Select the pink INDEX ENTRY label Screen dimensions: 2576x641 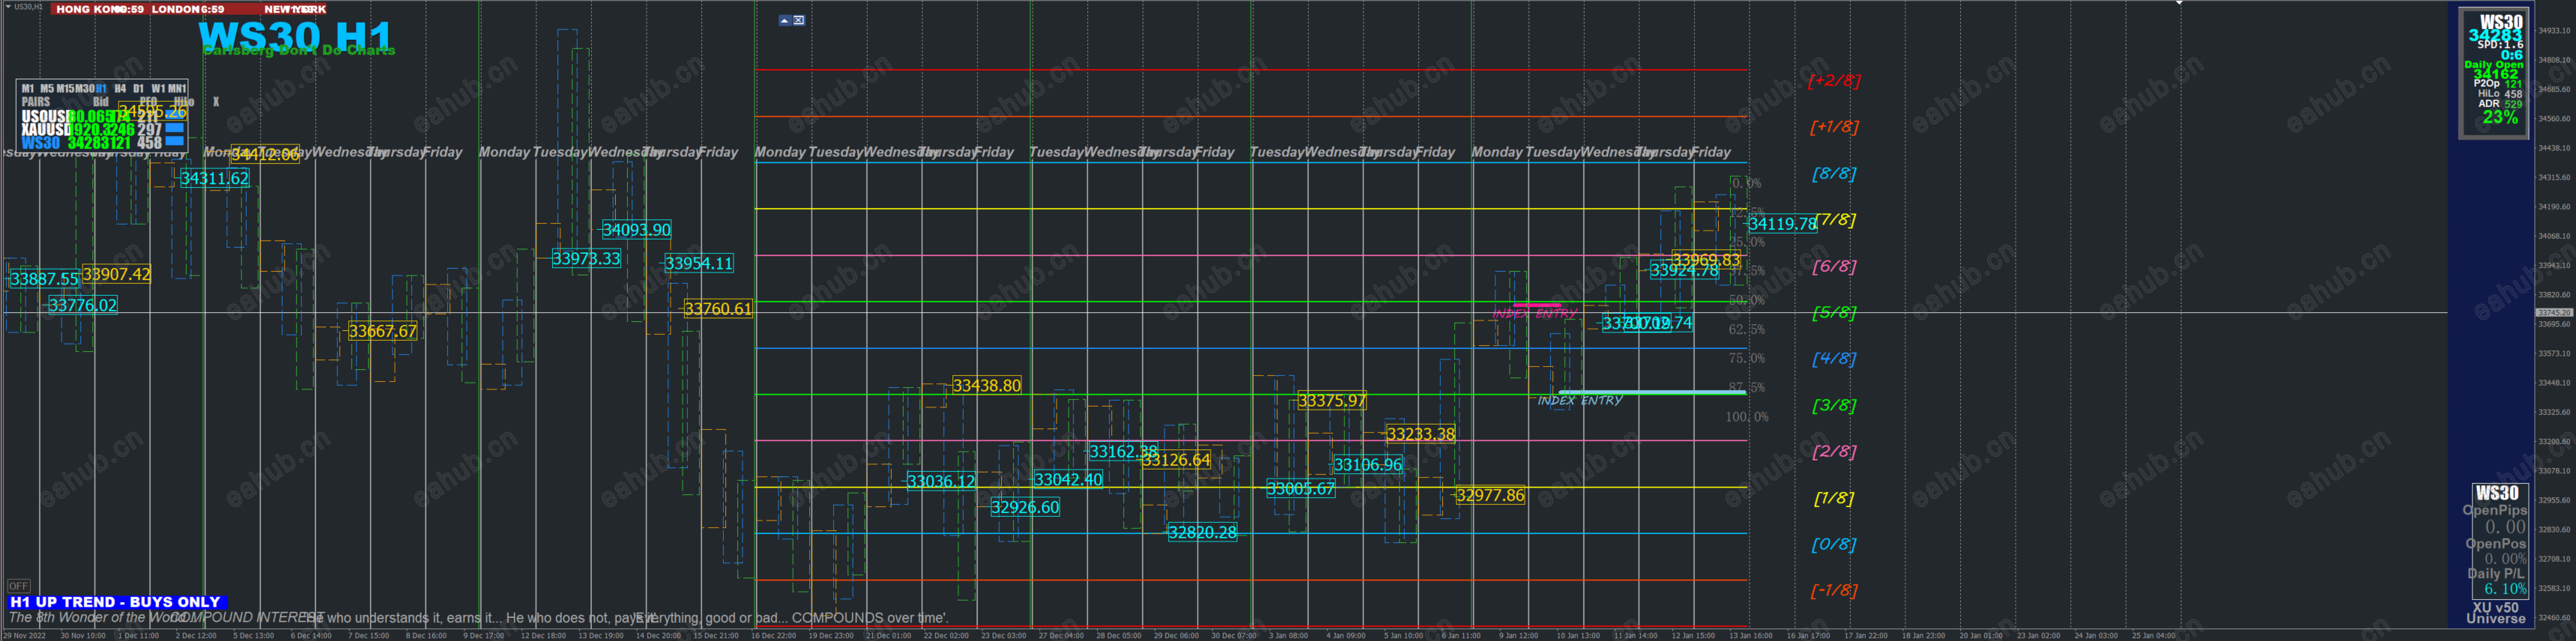(x=1534, y=313)
